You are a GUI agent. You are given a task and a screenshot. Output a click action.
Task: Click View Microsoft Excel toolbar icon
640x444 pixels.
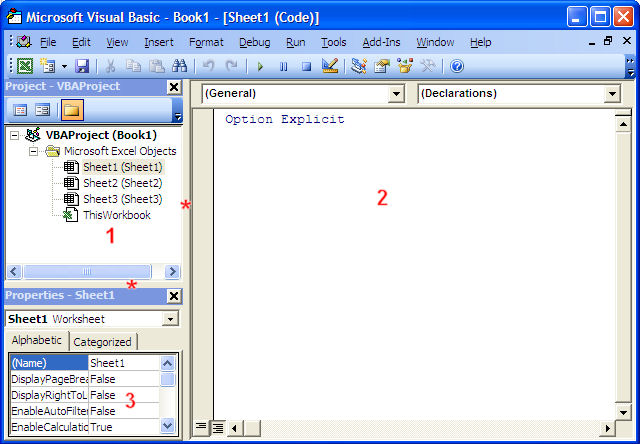click(24, 66)
